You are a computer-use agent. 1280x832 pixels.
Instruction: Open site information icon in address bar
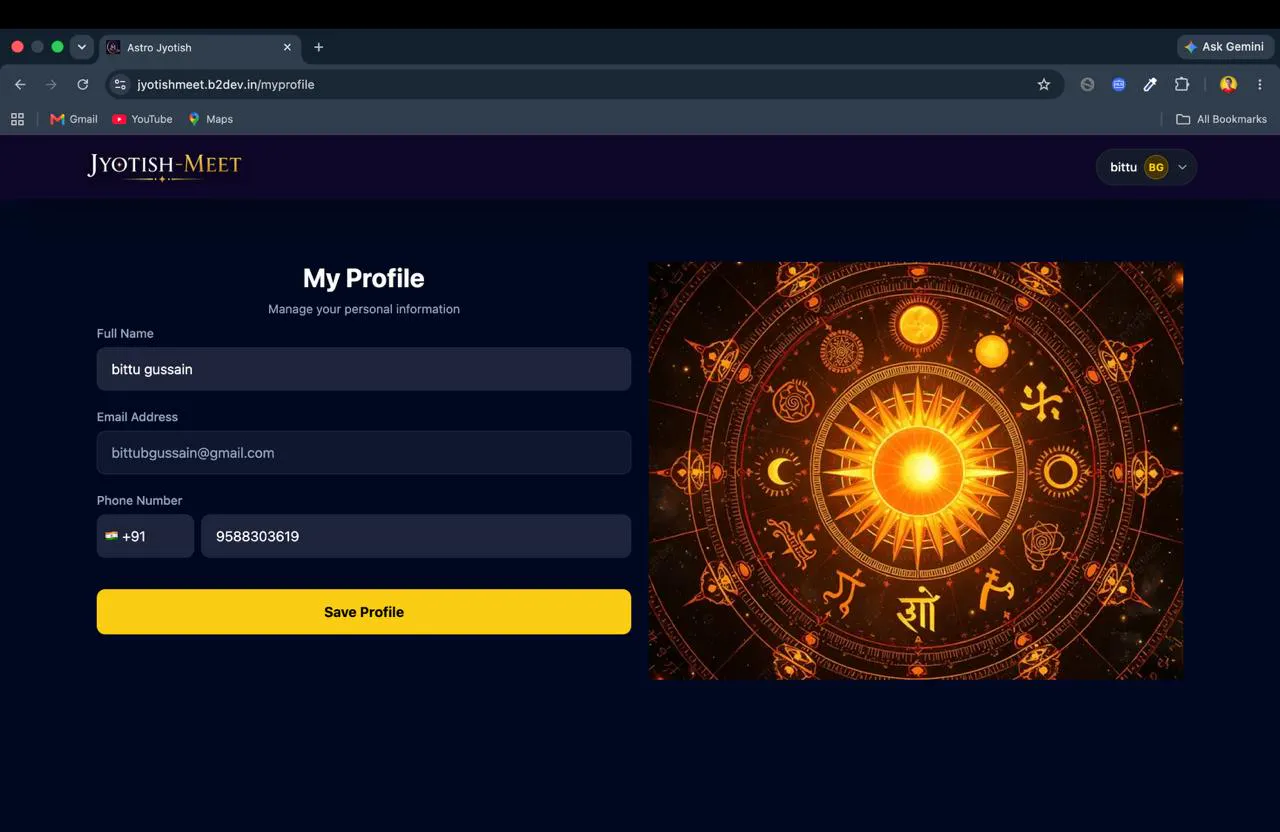pyautogui.click(x=120, y=85)
